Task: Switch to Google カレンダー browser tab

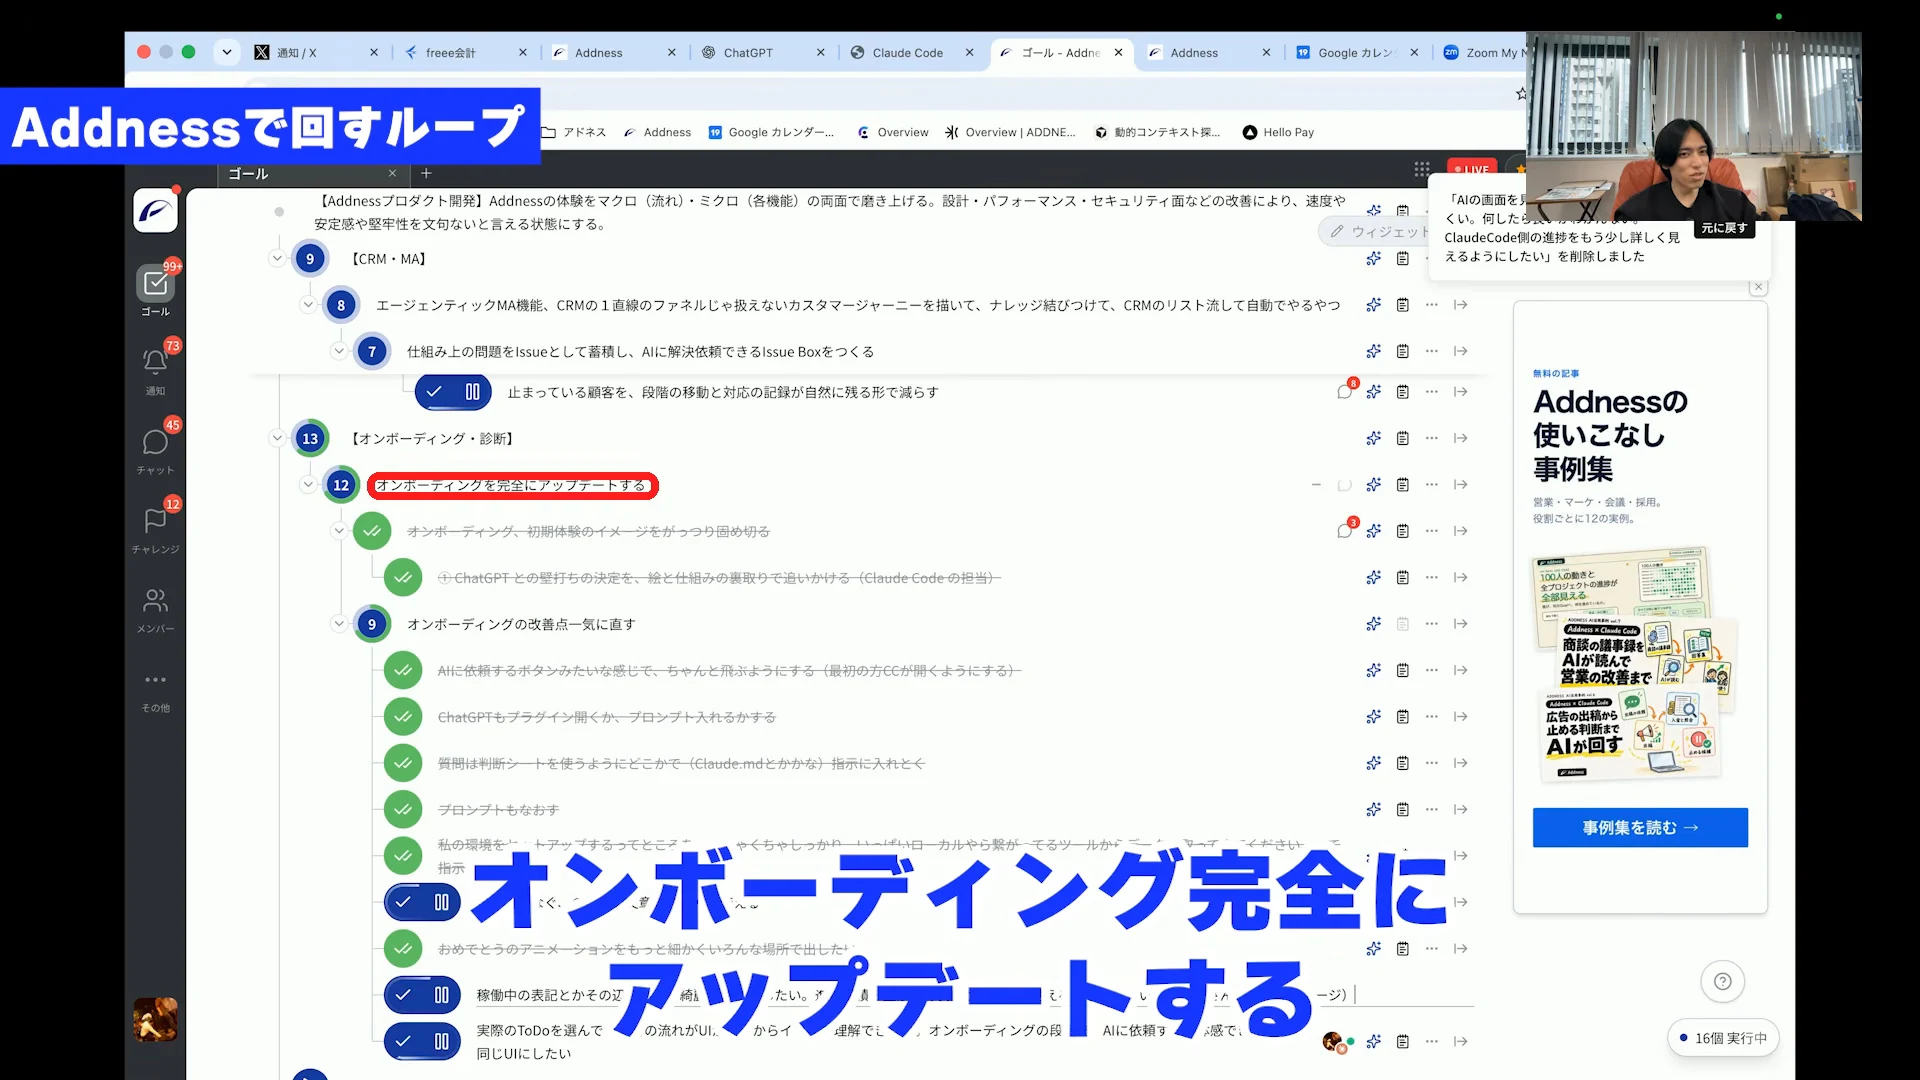Action: (x=1357, y=53)
